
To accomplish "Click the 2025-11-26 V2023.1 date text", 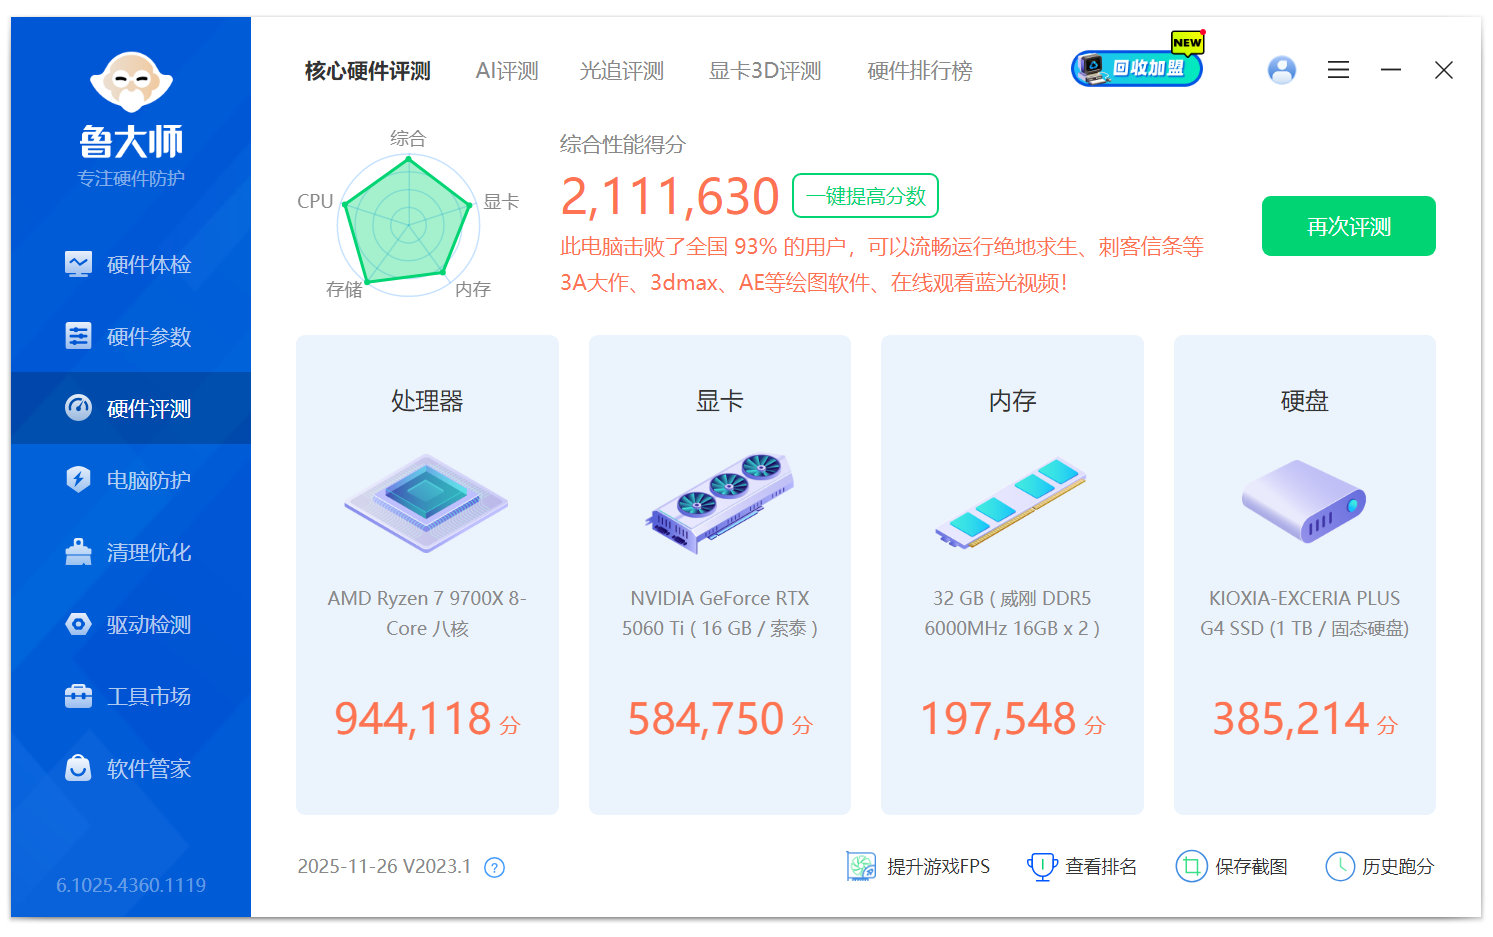I will click(x=384, y=866).
